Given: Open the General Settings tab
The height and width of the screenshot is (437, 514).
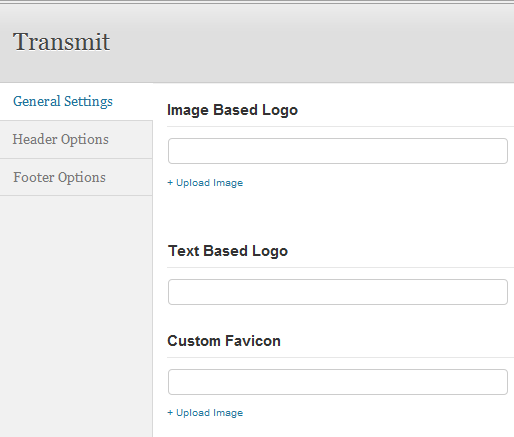Looking at the screenshot, I should (x=63, y=101).
